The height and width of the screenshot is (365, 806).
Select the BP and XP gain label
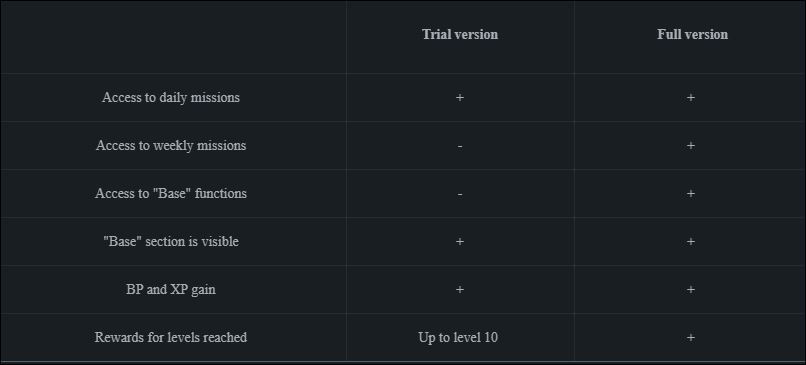[x=171, y=289]
